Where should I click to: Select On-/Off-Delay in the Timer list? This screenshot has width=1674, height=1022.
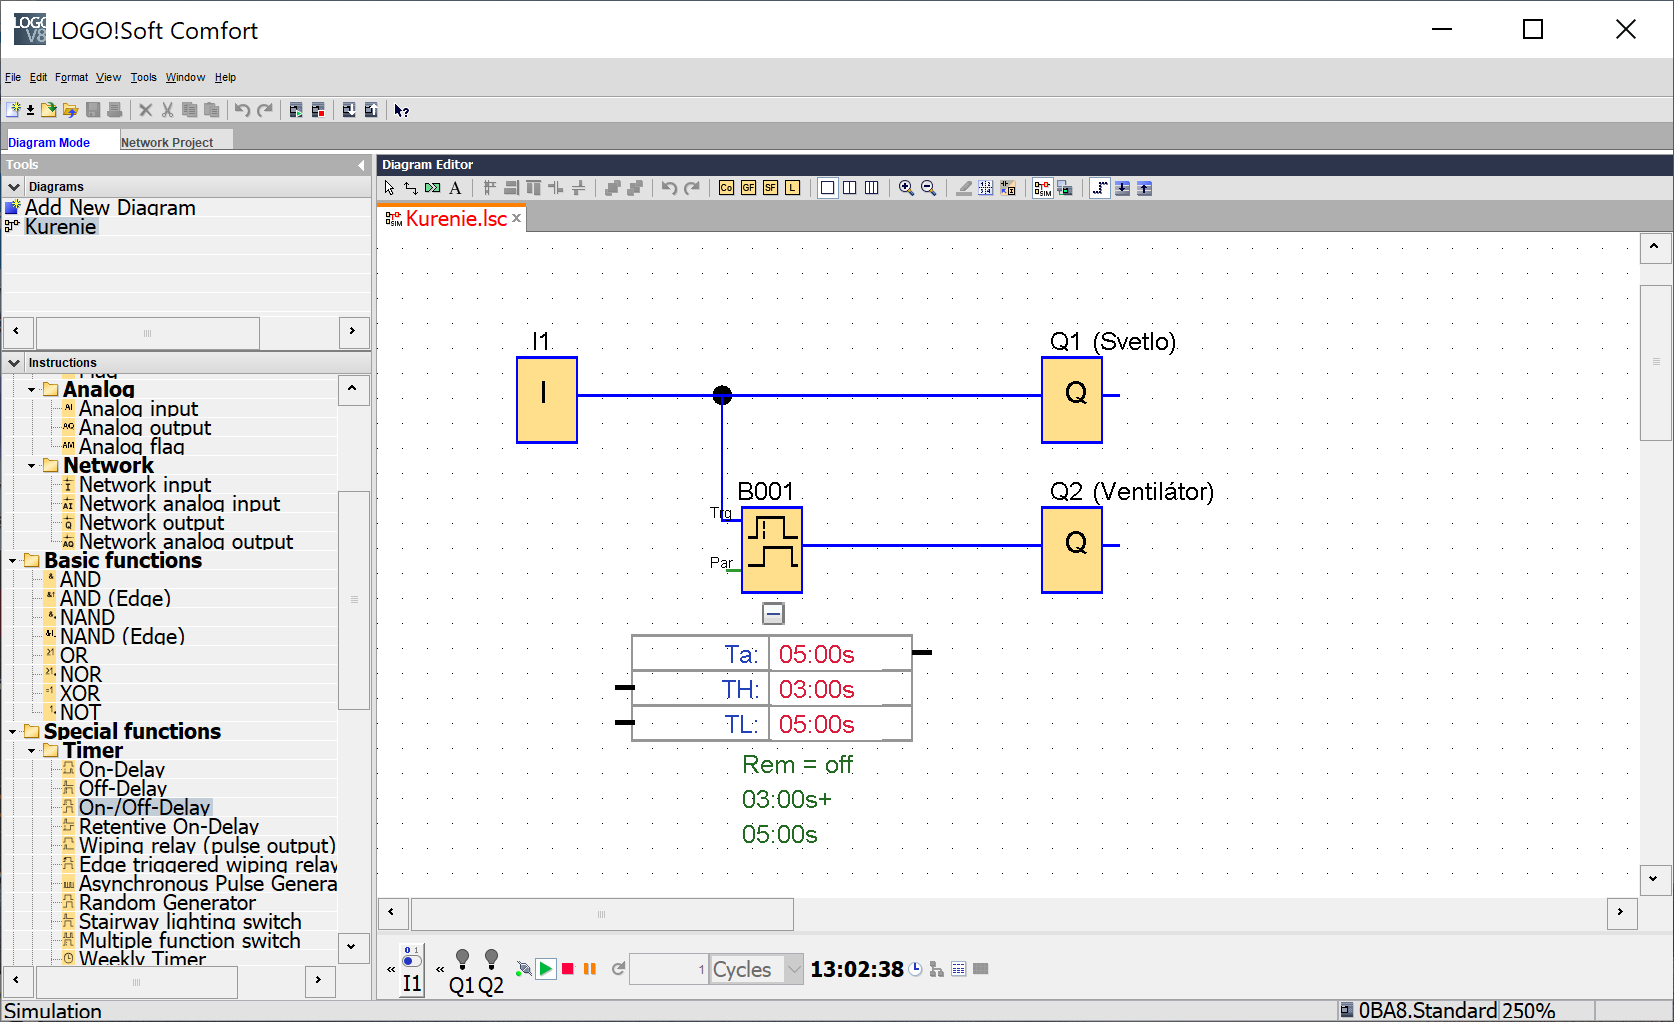coord(144,807)
